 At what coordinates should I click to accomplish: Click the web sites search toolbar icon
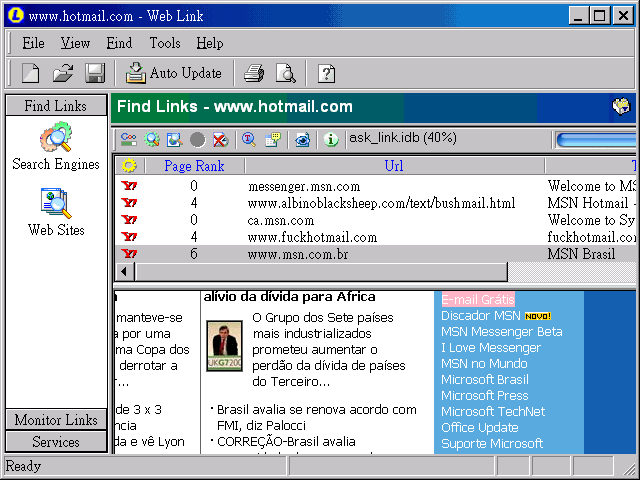pyautogui.click(x=175, y=140)
